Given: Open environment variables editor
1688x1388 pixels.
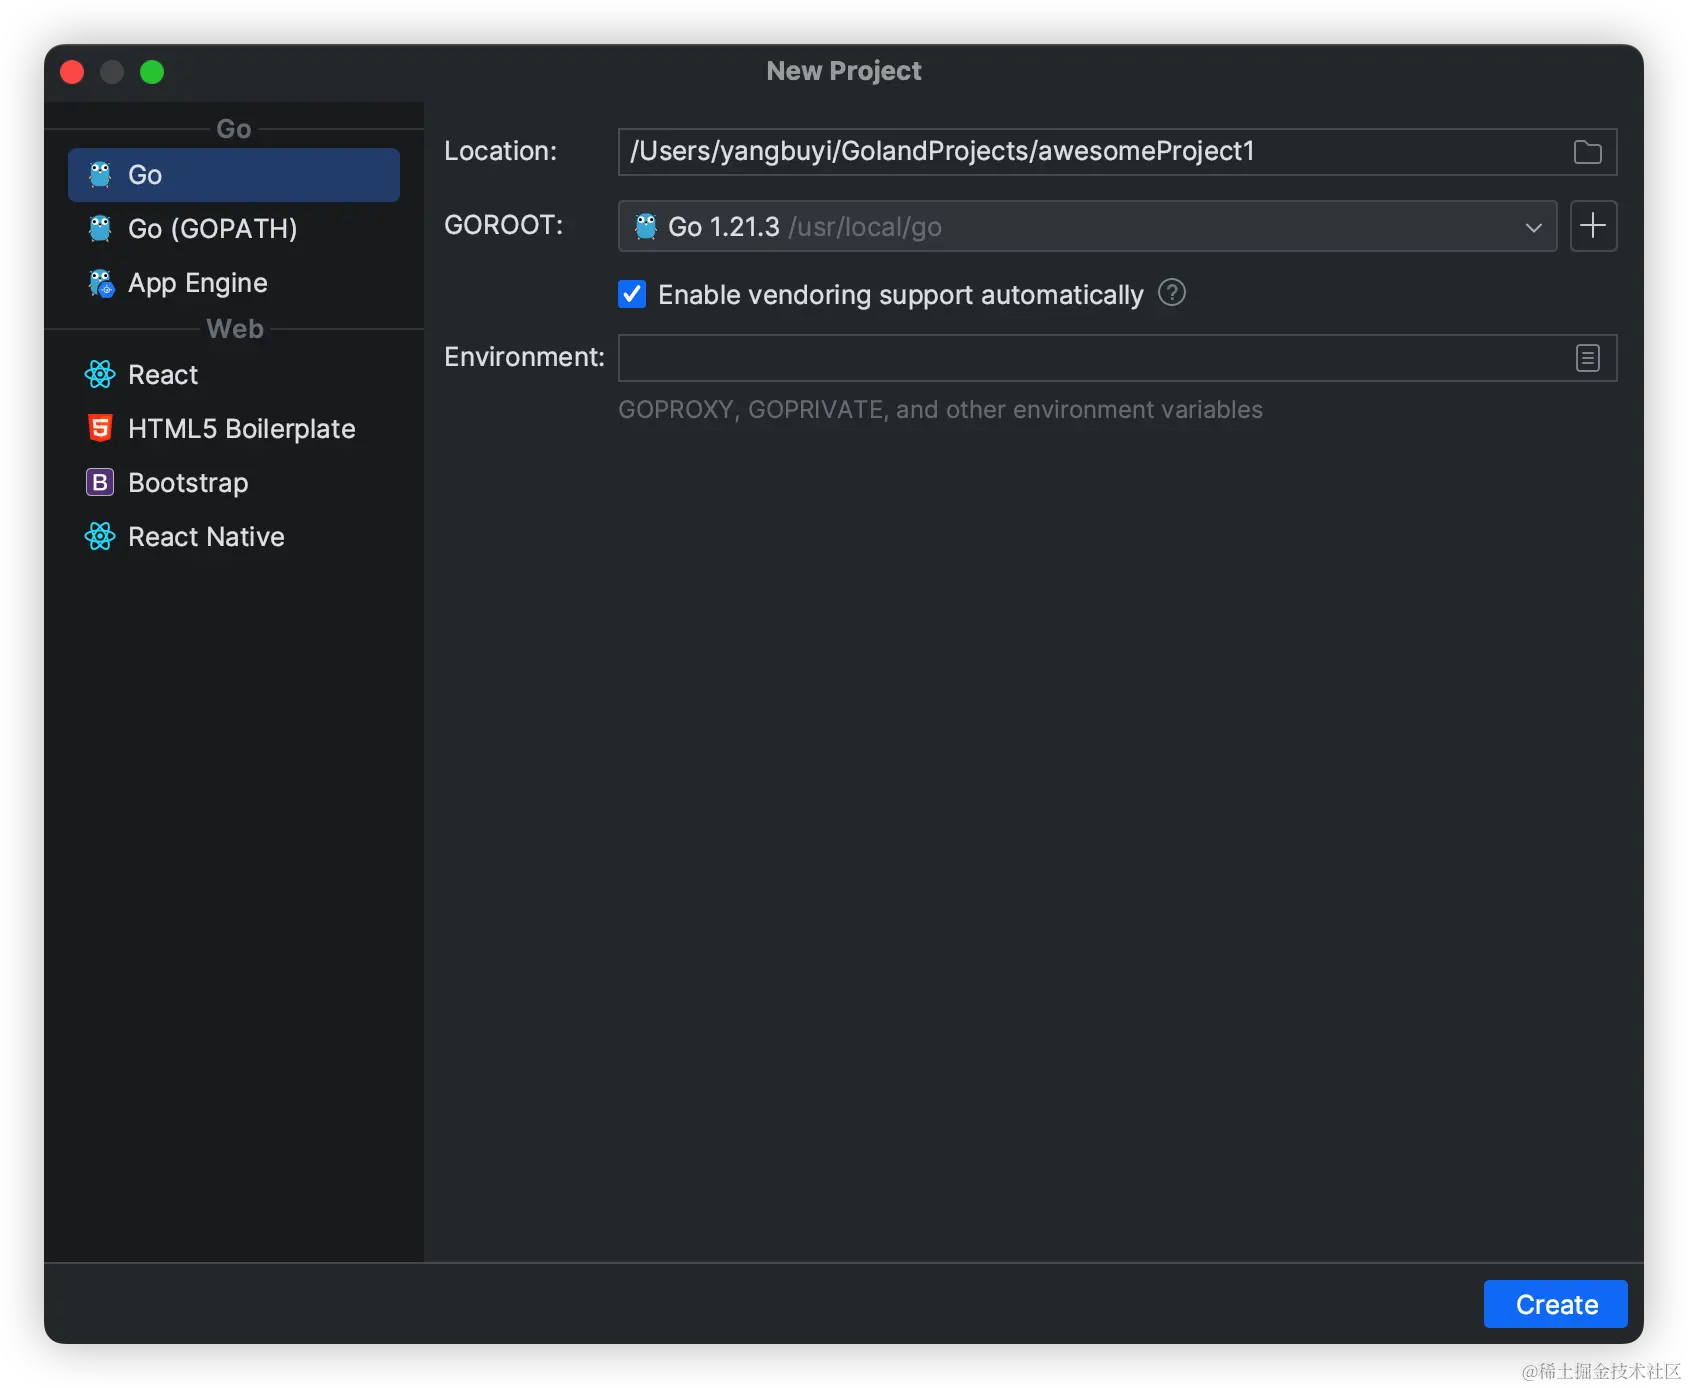Looking at the screenshot, I should [1587, 358].
